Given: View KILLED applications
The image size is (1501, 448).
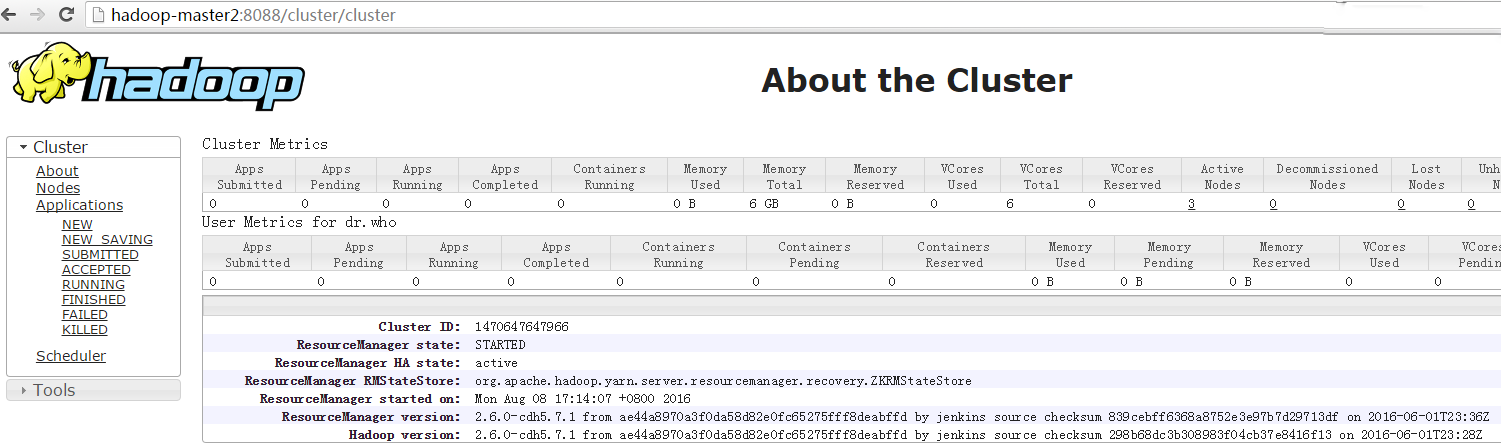Looking at the screenshot, I should [85, 330].
